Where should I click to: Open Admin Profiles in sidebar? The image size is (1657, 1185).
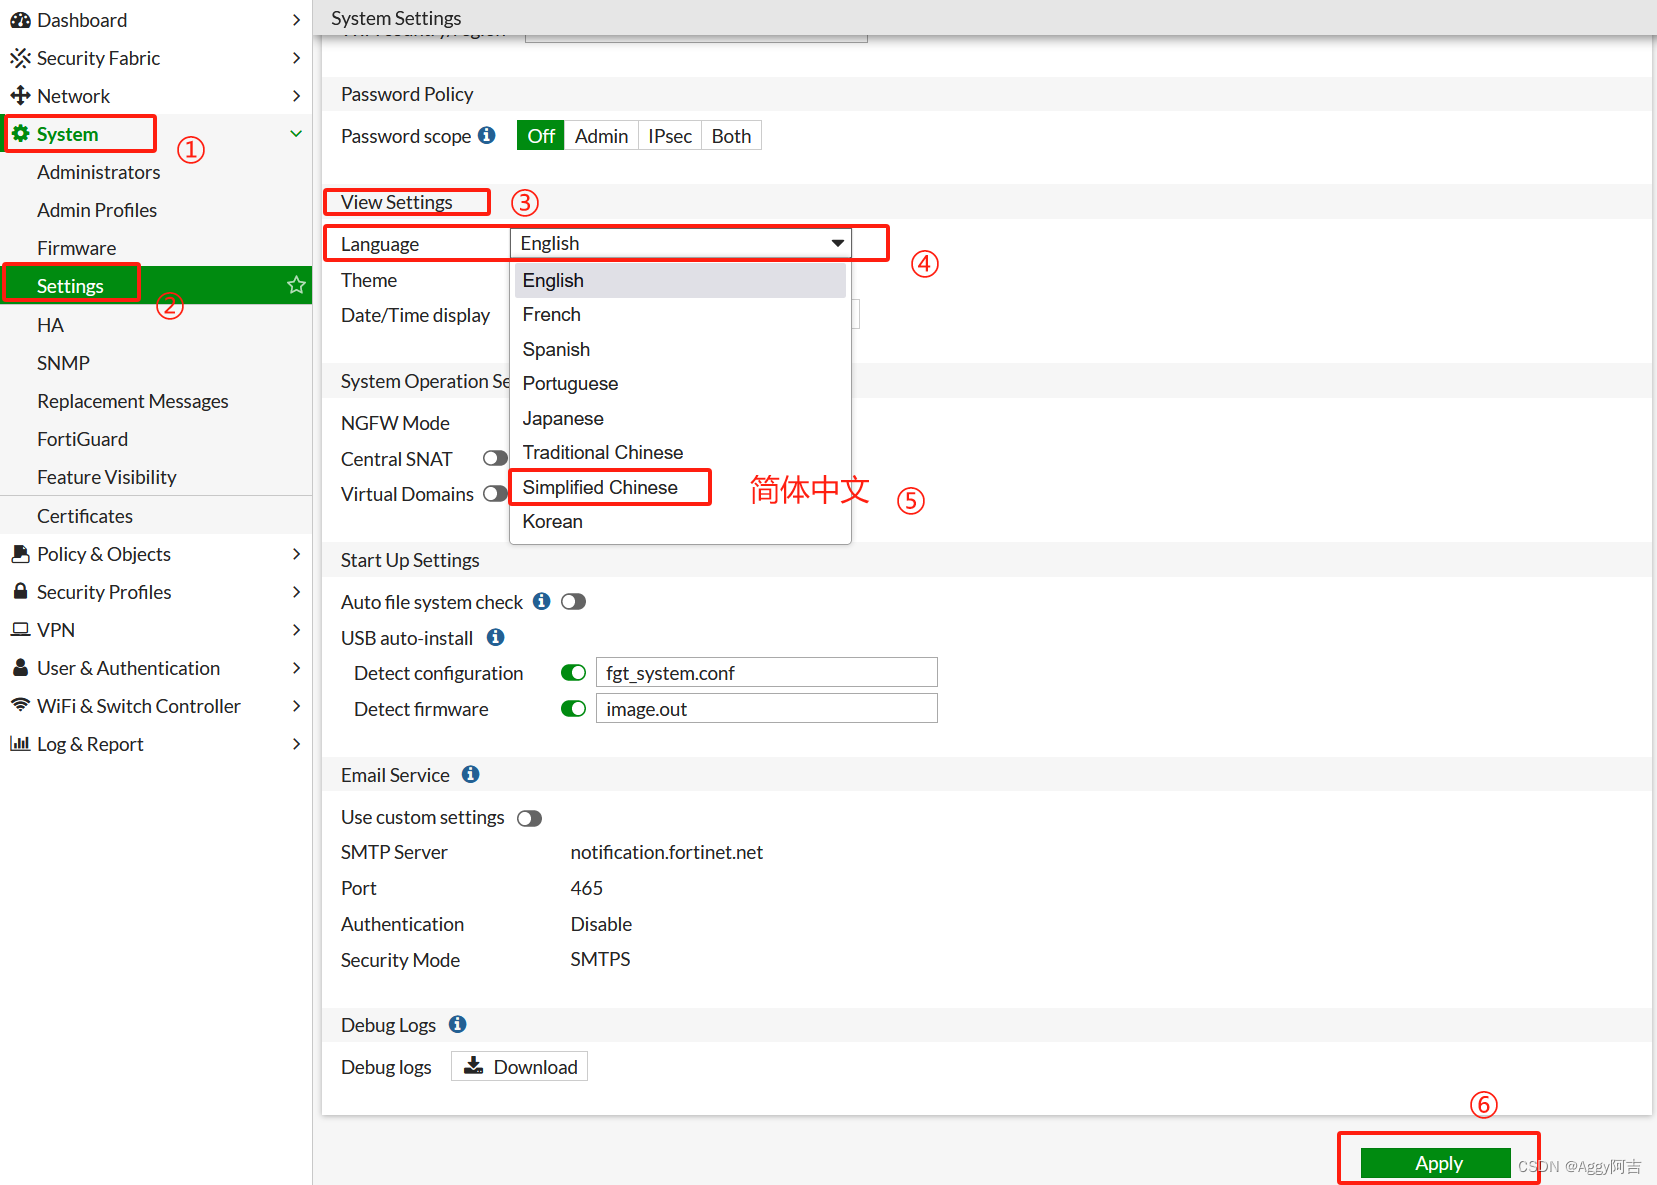pyautogui.click(x=97, y=210)
